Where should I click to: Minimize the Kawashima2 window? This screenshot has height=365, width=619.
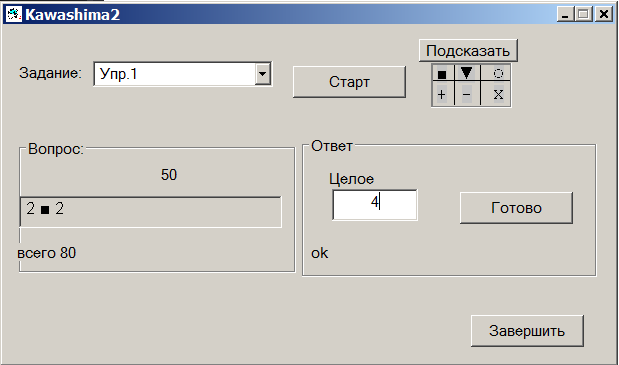(x=565, y=15)
